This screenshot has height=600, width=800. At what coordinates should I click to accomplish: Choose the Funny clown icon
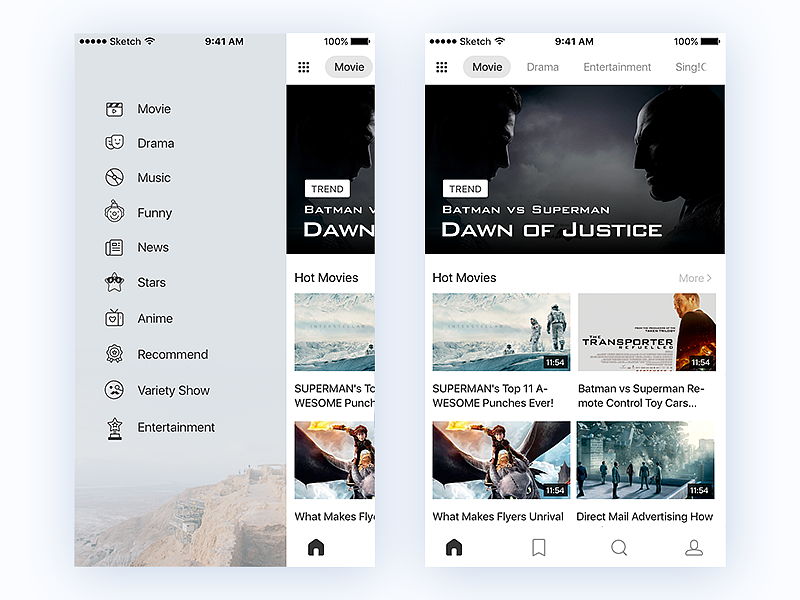(114, 211)
